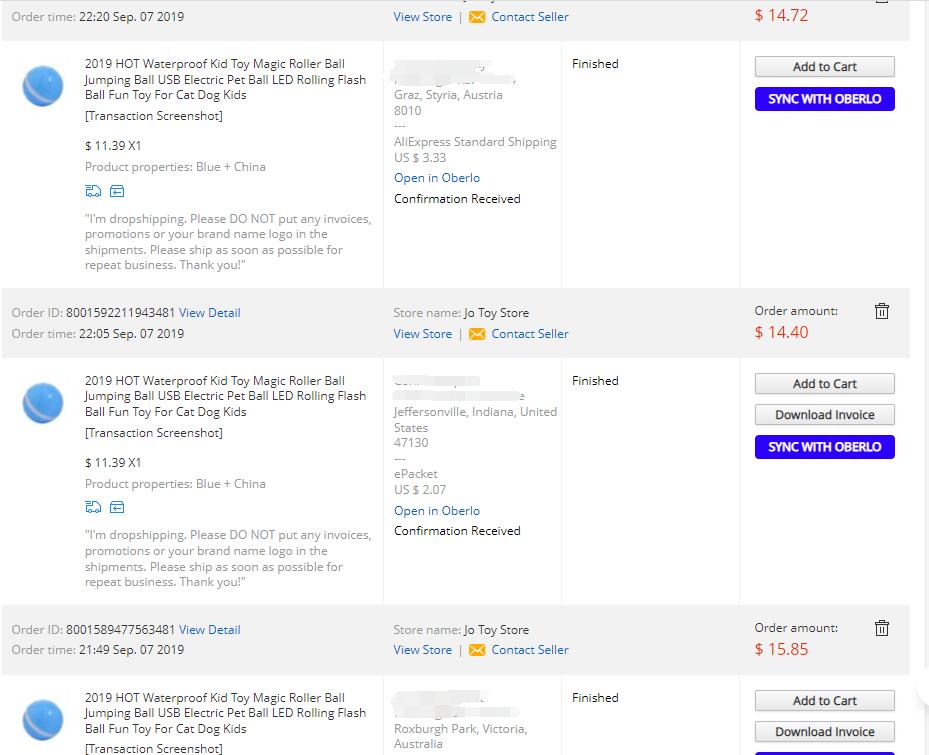Click the card icon beside truck in Indiana order
Image resolution: width=929 pixels, height=755 pixels.
(117, 507)
